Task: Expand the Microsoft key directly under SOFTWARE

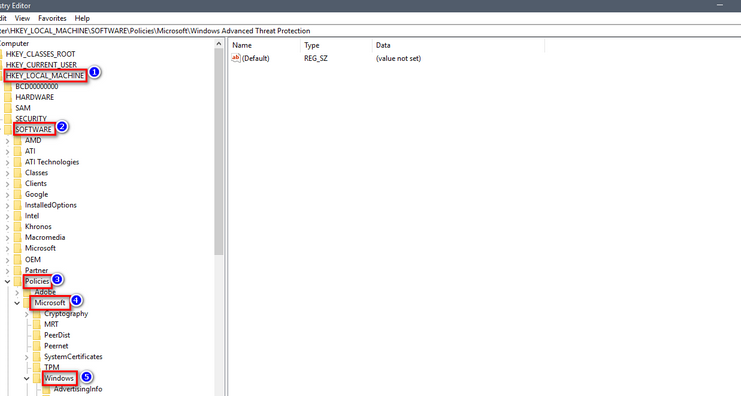Action: coord(7,249)
